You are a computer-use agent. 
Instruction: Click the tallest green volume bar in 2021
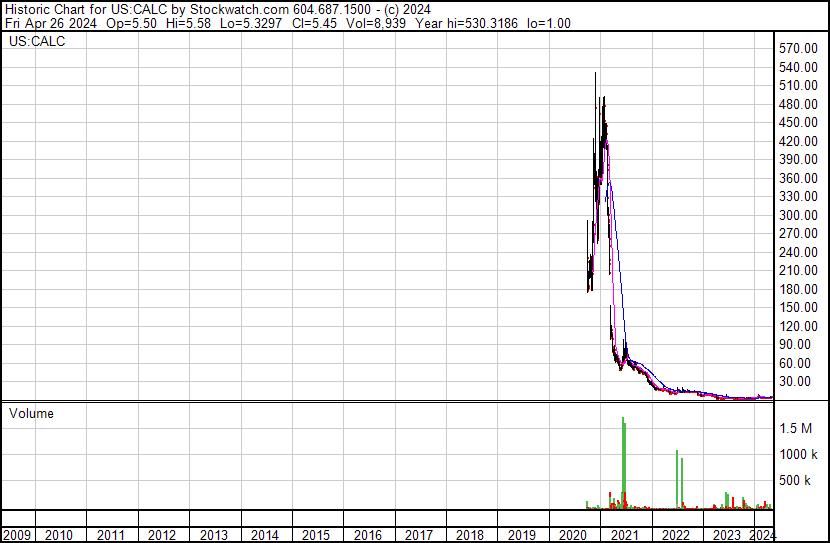click(x=622, y=460)
